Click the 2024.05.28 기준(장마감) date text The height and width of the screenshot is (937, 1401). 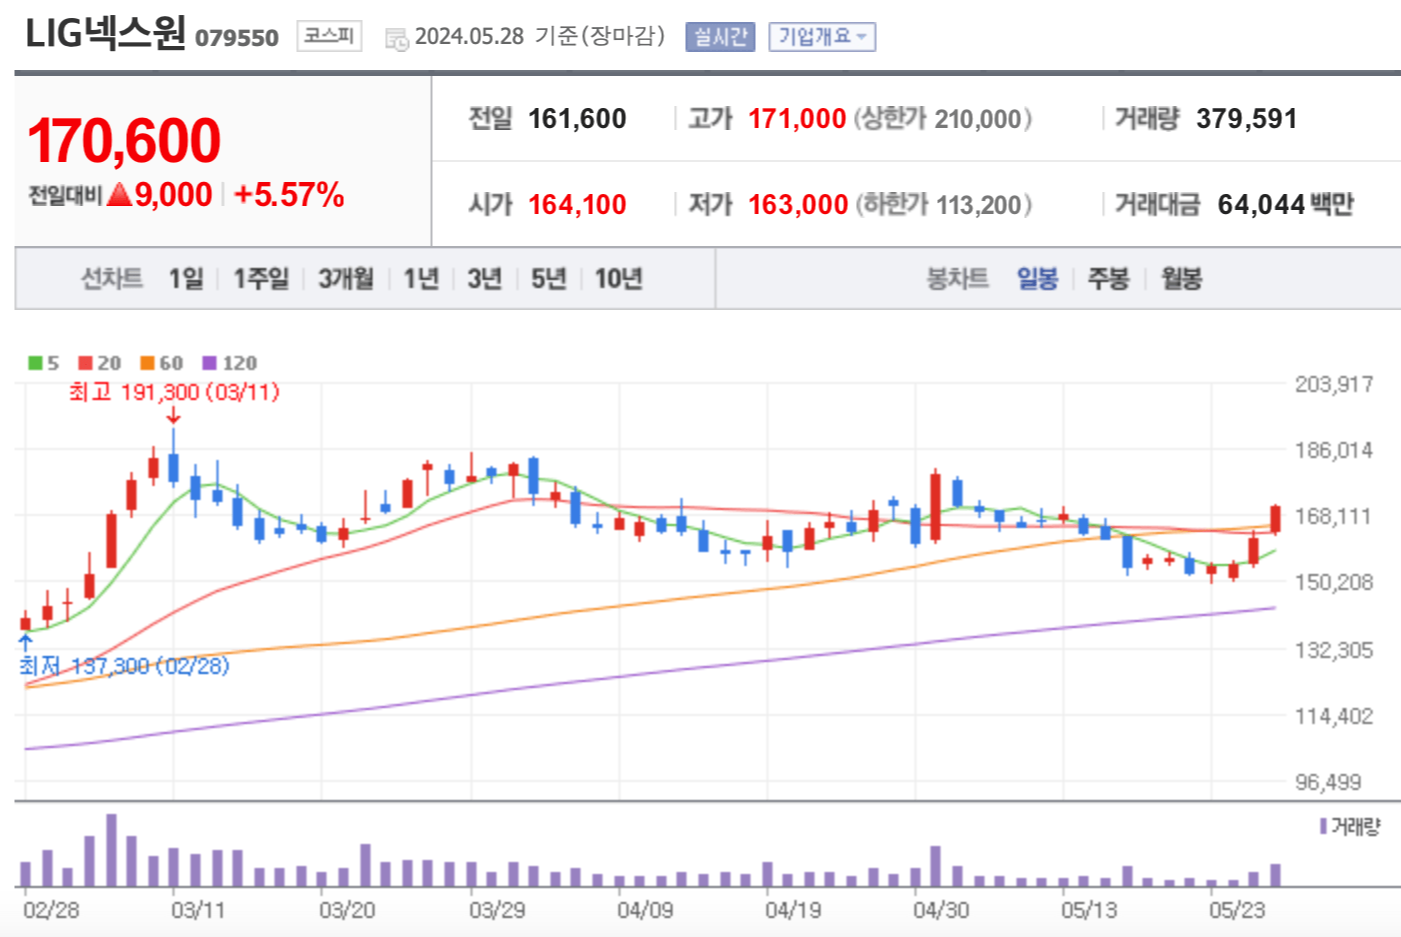pyautogui.click(x=540, y=37)
